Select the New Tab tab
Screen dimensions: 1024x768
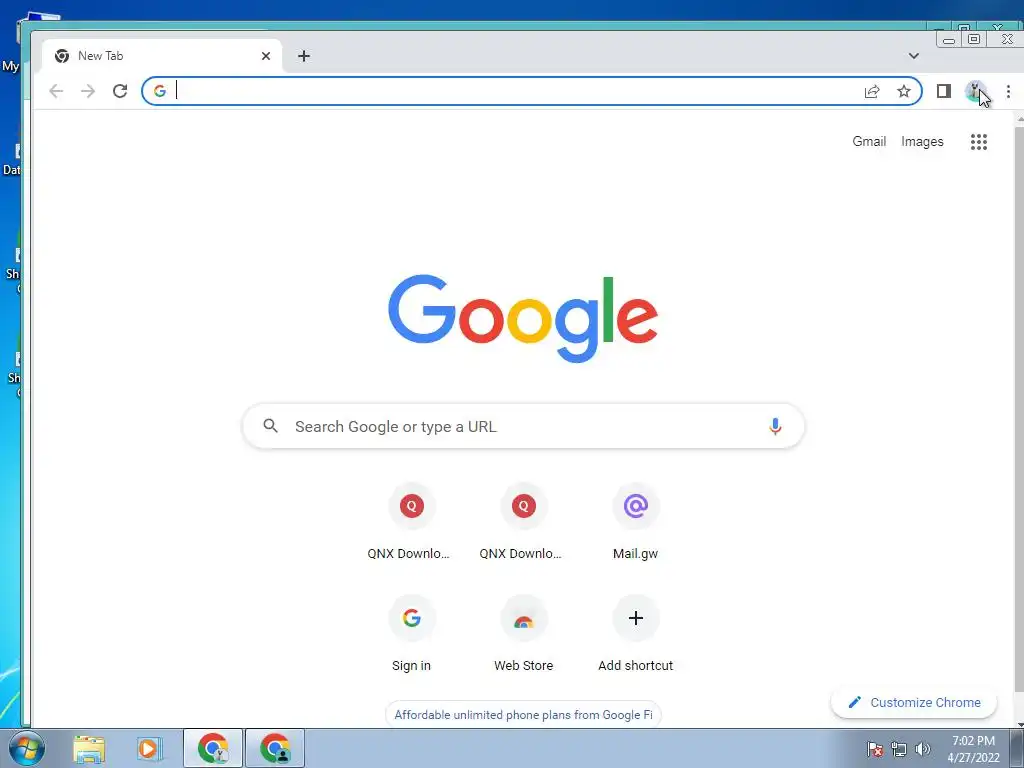click(x=162, y=56)
